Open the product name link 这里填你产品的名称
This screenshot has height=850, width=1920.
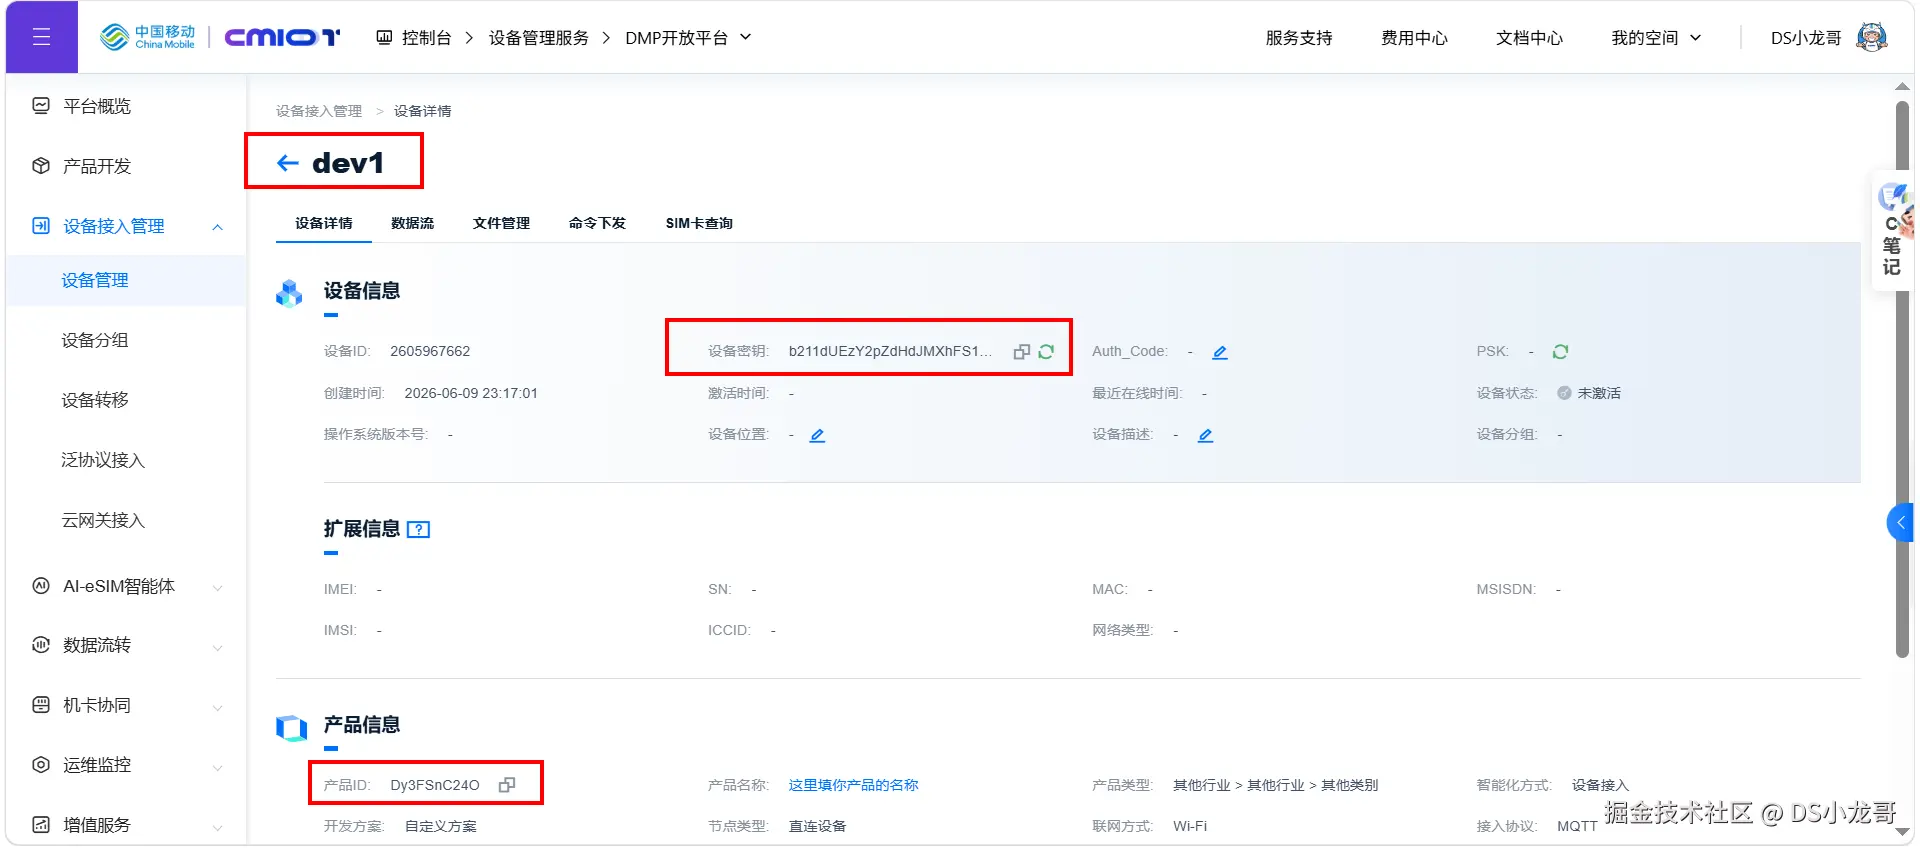click(853, 785)
